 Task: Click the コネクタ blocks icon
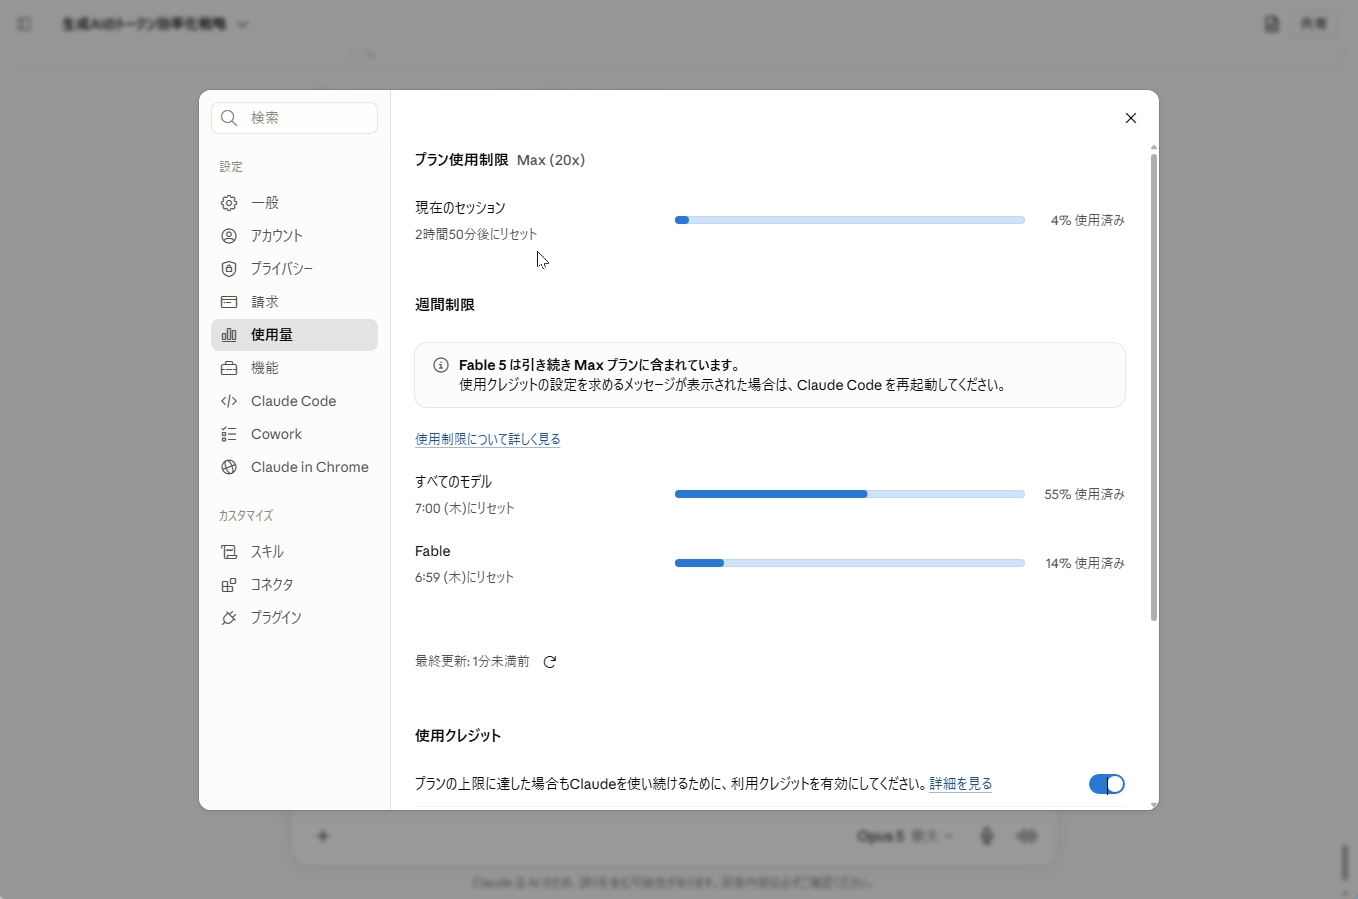(x=229, y=585)
